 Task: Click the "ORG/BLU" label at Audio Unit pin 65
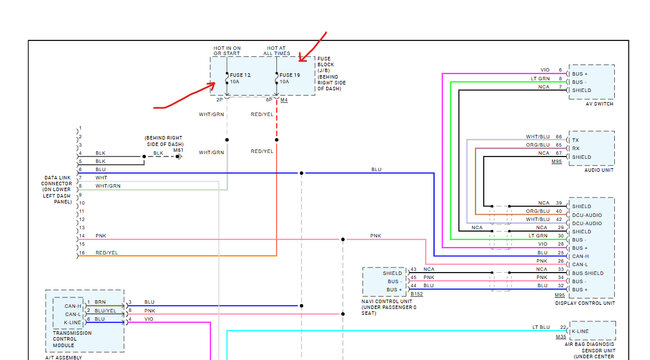pyautogui.click(x=538, y=145)
